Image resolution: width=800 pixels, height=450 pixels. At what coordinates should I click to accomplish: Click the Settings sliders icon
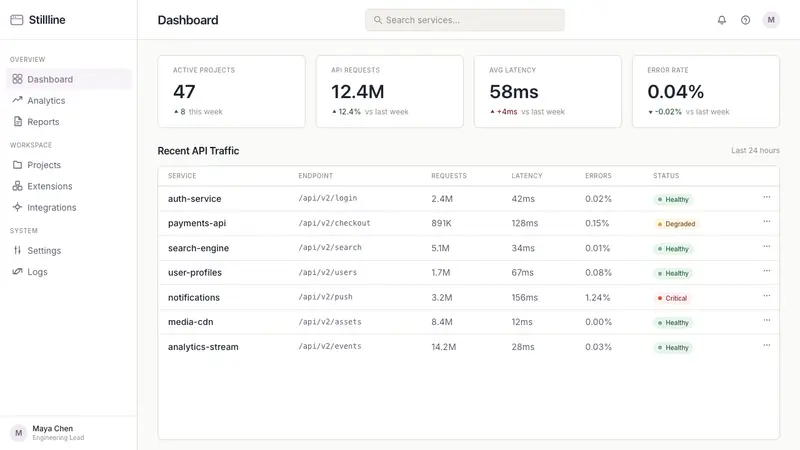17,250
